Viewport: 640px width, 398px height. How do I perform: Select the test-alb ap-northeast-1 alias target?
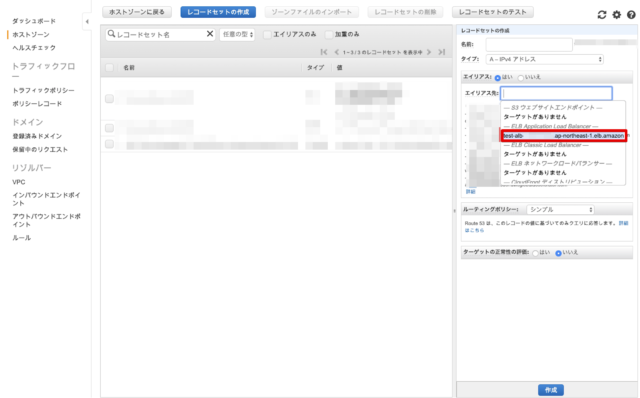(x=564, y=136)
